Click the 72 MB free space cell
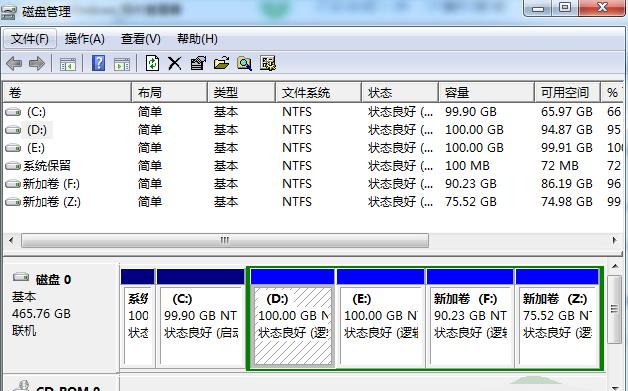This screenshot has width=628, height=391. pyautogui.click(x=560, y=165)
